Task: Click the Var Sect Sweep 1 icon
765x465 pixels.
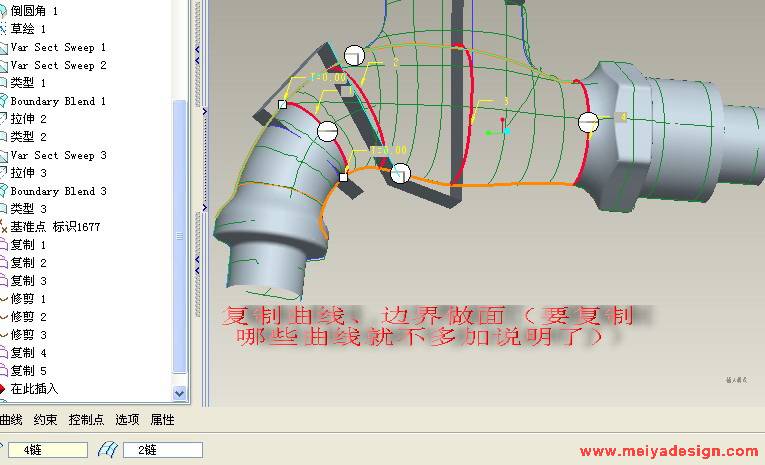Action: click(3, 48)
